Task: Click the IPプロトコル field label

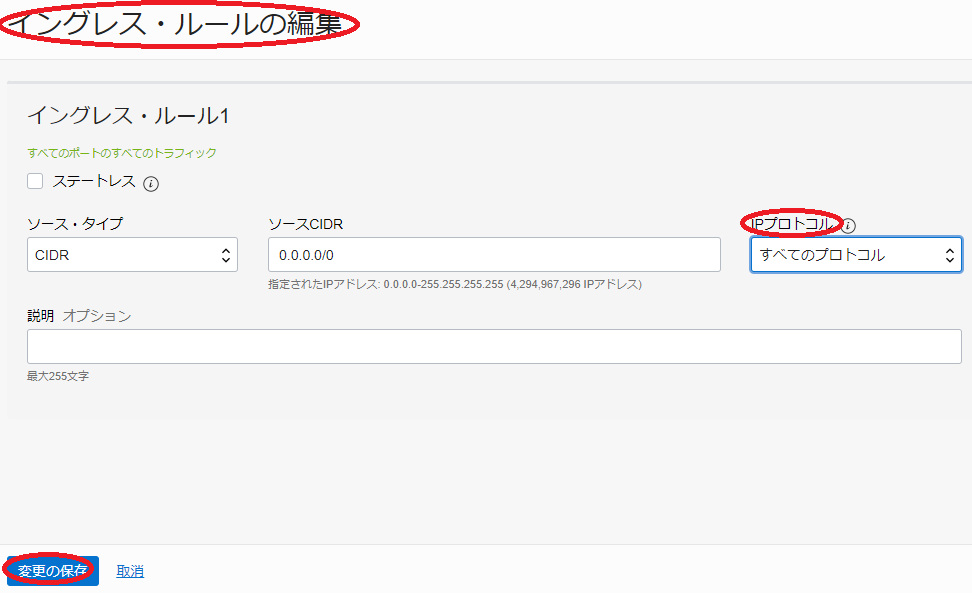Action: (791, 224)
